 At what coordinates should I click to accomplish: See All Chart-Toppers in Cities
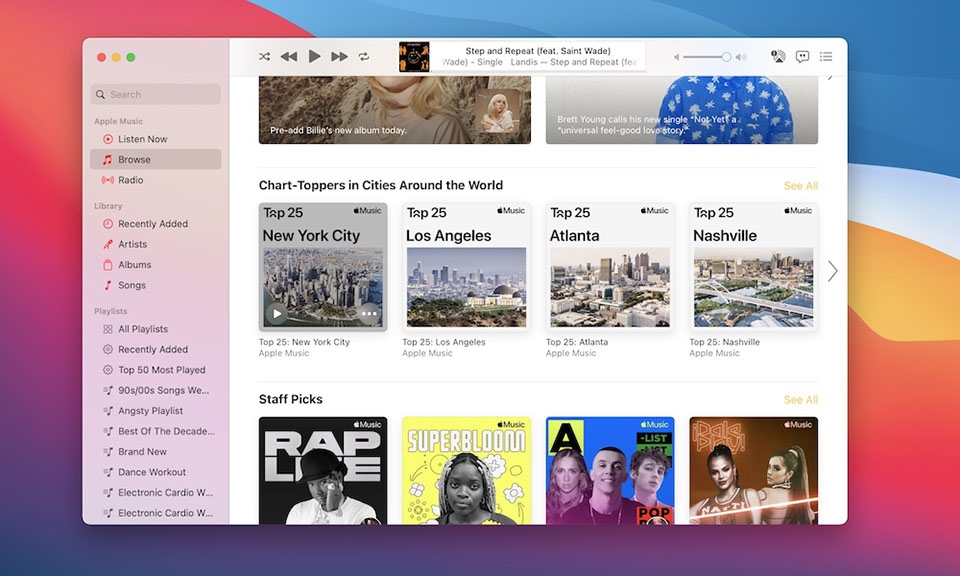click(x=801, y=185)
